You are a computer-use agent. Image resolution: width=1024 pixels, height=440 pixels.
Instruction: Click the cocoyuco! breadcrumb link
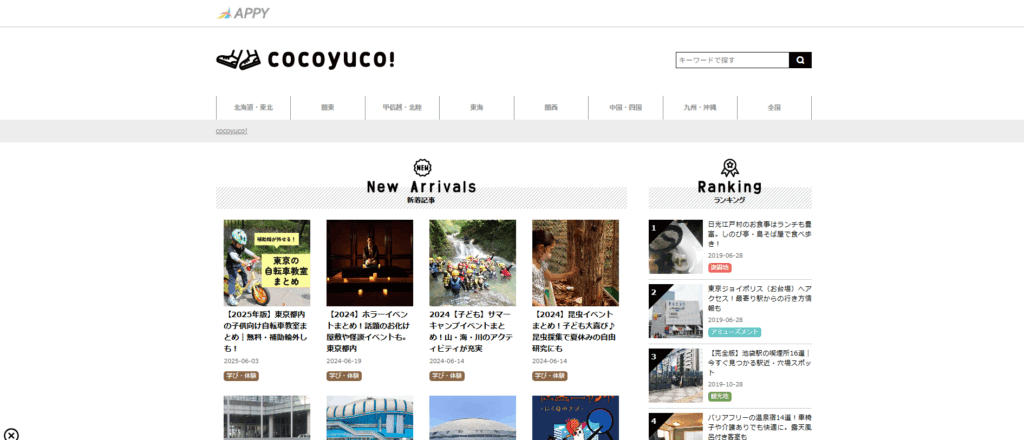[x=231, y=131]
